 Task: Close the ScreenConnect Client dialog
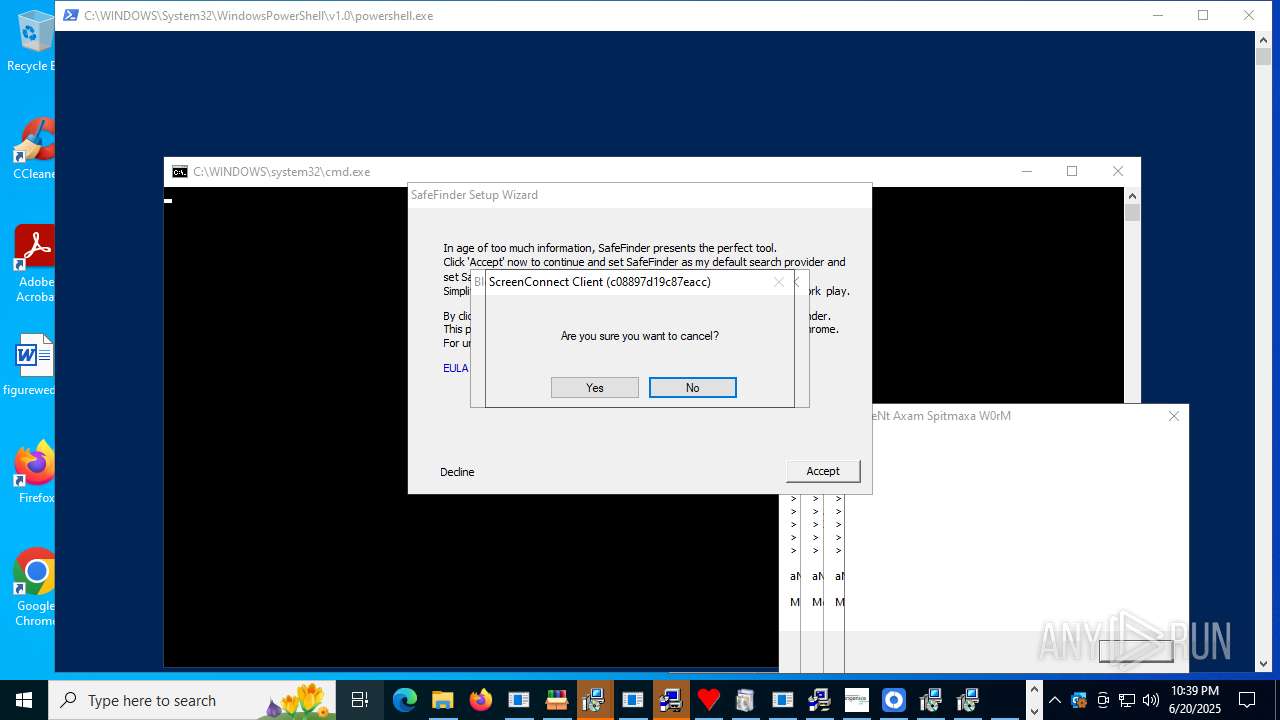(x=779, y=282)
